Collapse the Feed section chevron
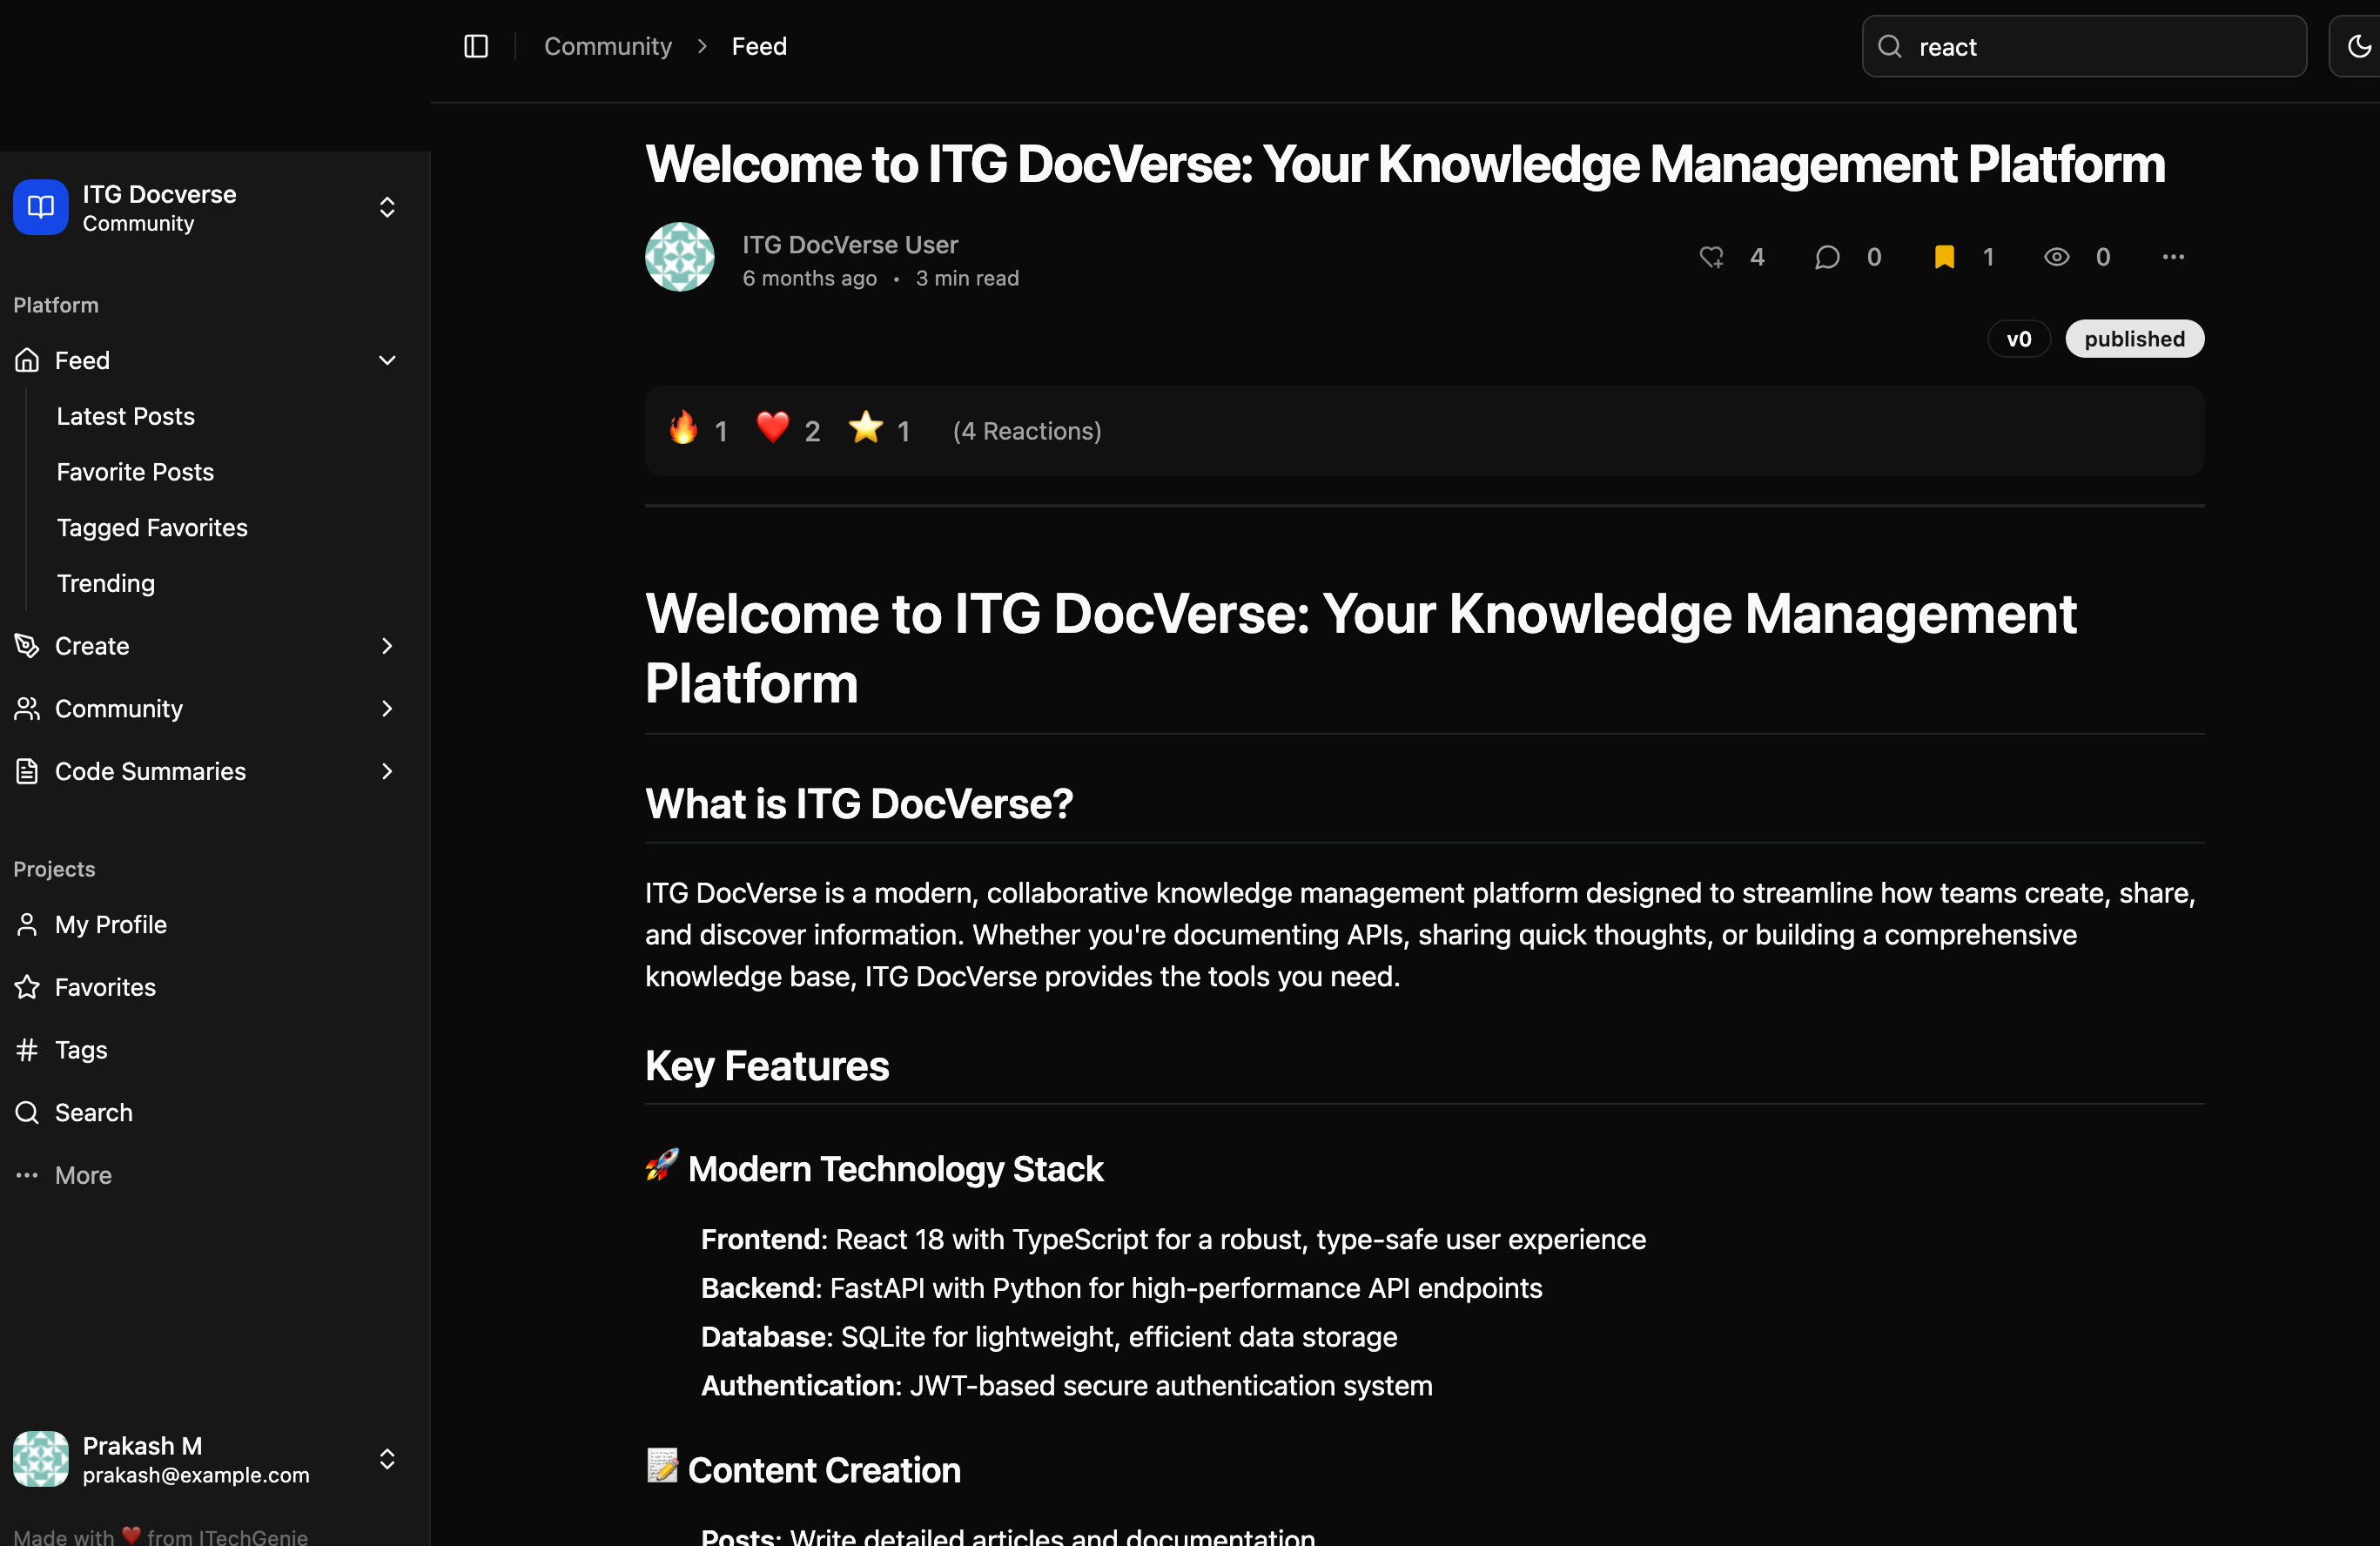2380x1546 pixels. point(387,360)
